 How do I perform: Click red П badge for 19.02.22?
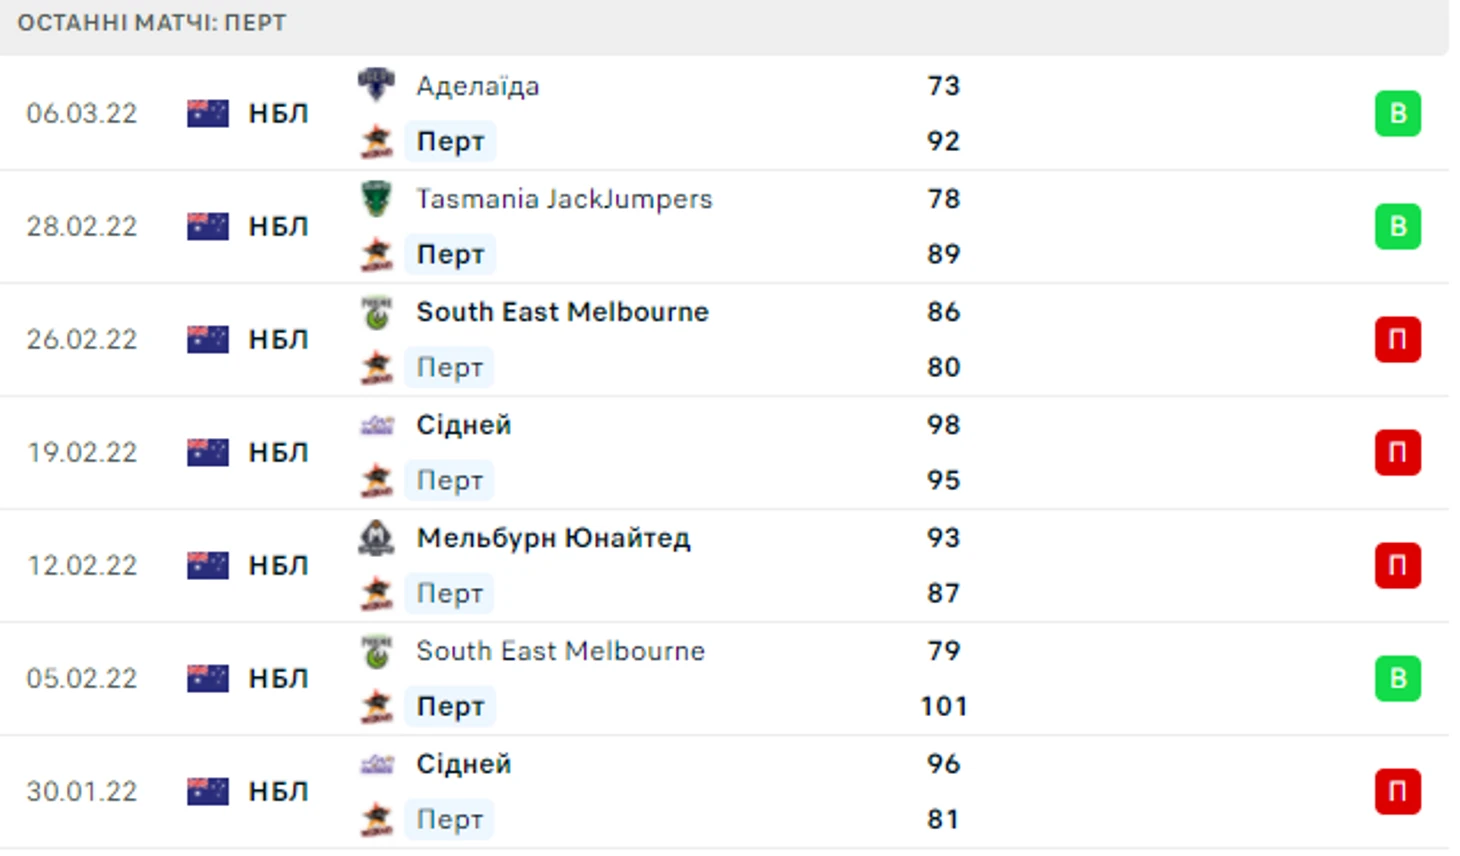click(1397, 452)
